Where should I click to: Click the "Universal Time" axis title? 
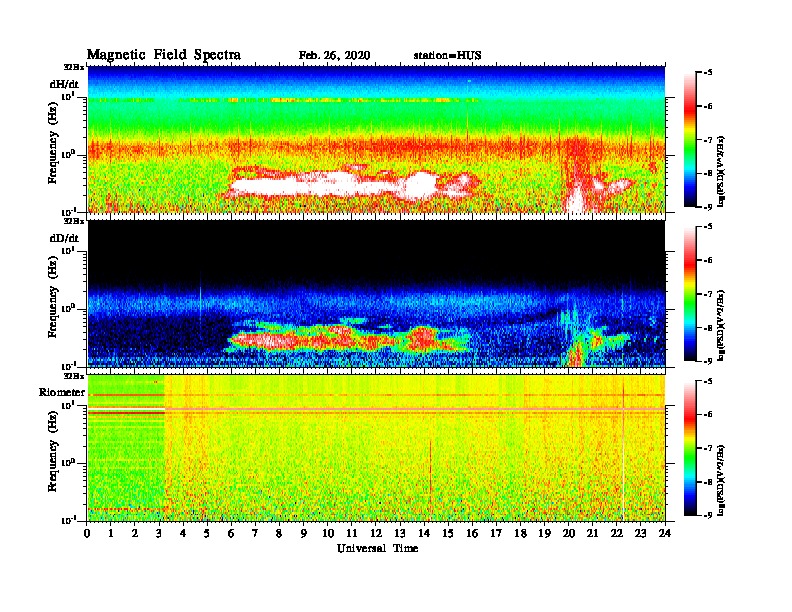[x=377, y=548]
